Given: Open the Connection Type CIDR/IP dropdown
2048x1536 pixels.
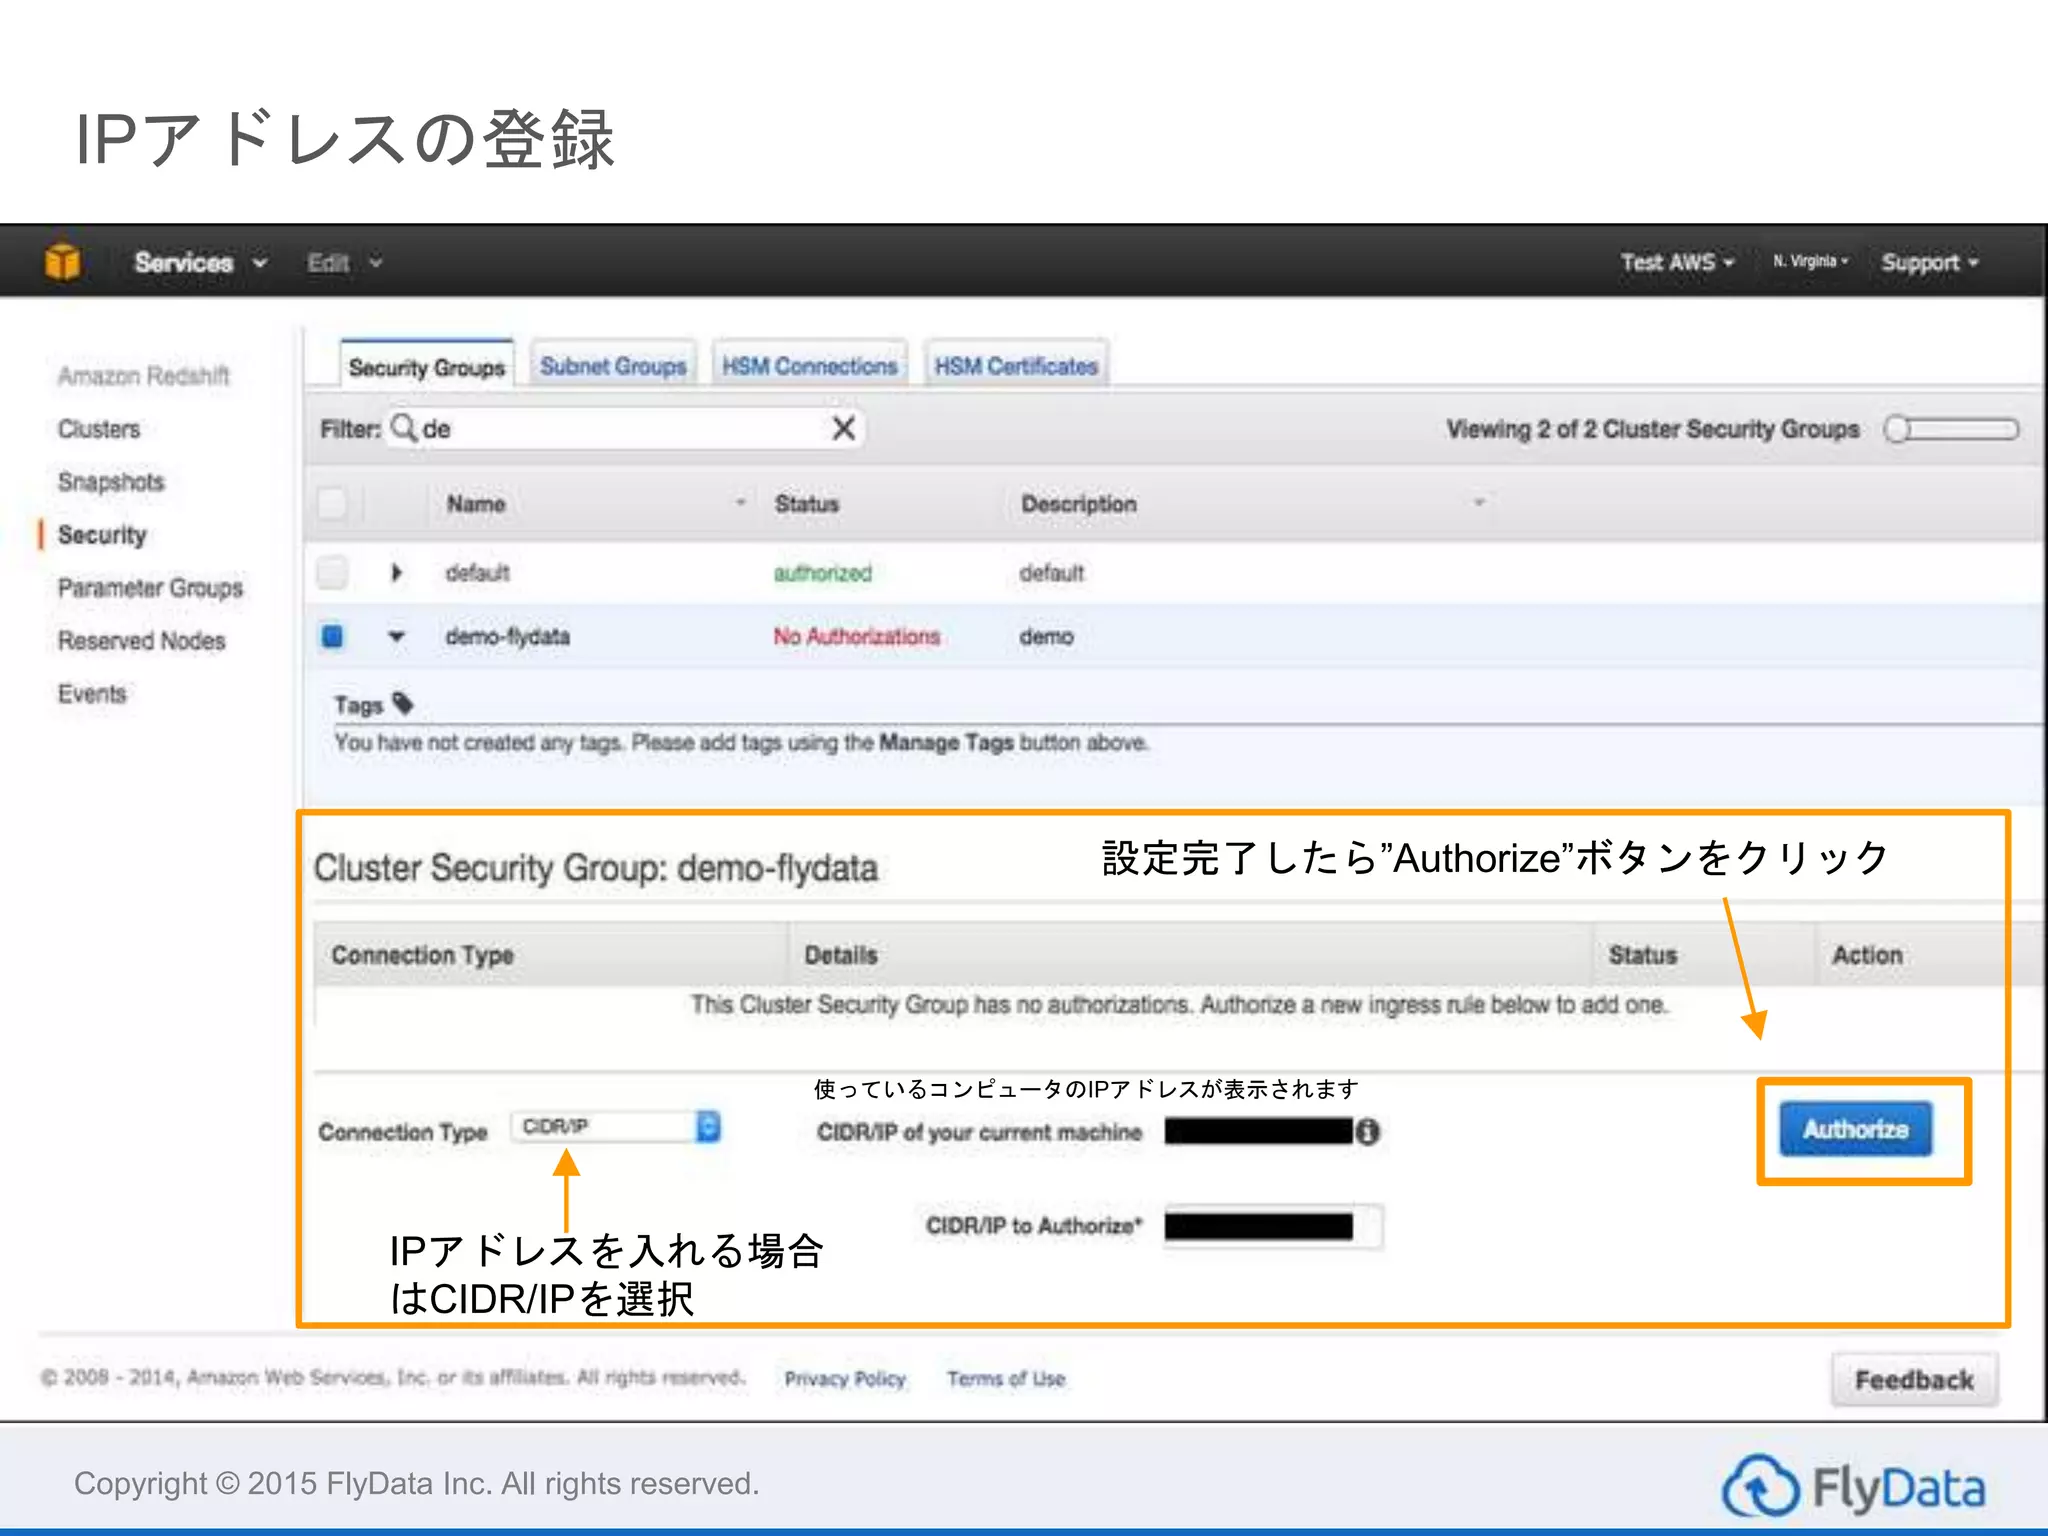Looking at the screenshot, I should (x=616, y=1127).
